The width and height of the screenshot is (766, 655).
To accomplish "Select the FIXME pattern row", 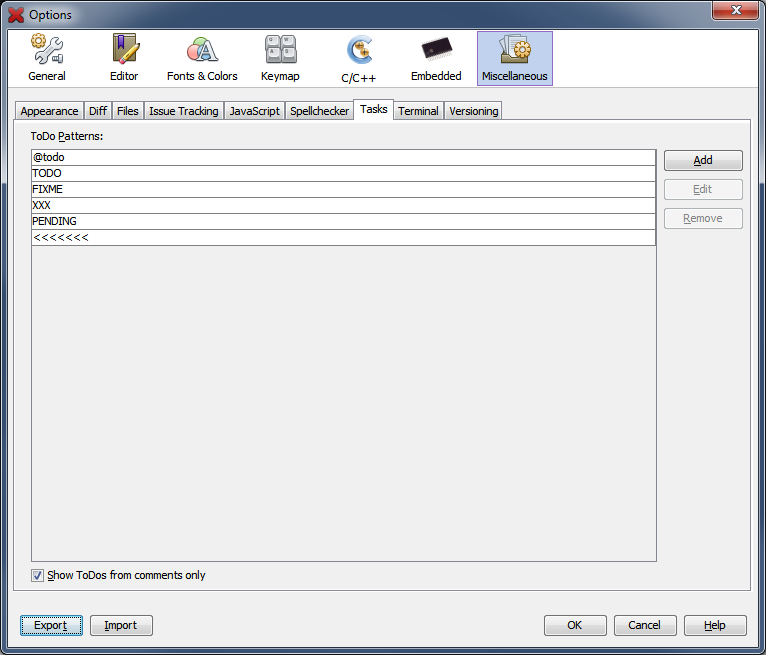I will point(343,190).
